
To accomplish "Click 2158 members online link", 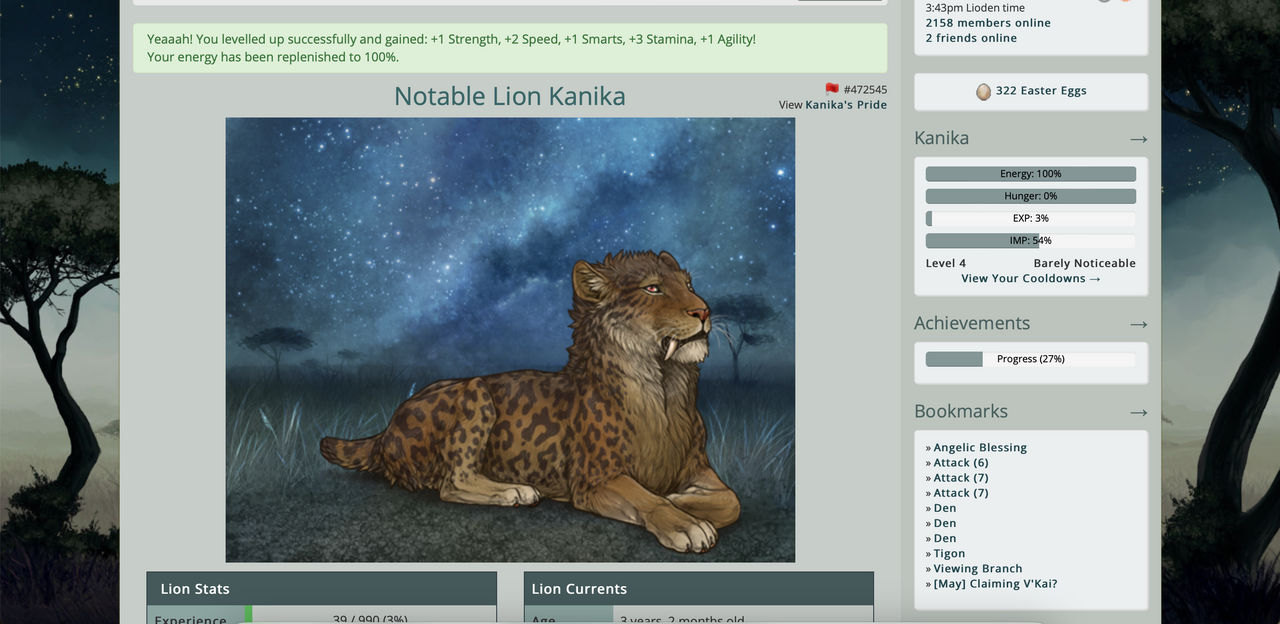I will (x=988, y=23).
